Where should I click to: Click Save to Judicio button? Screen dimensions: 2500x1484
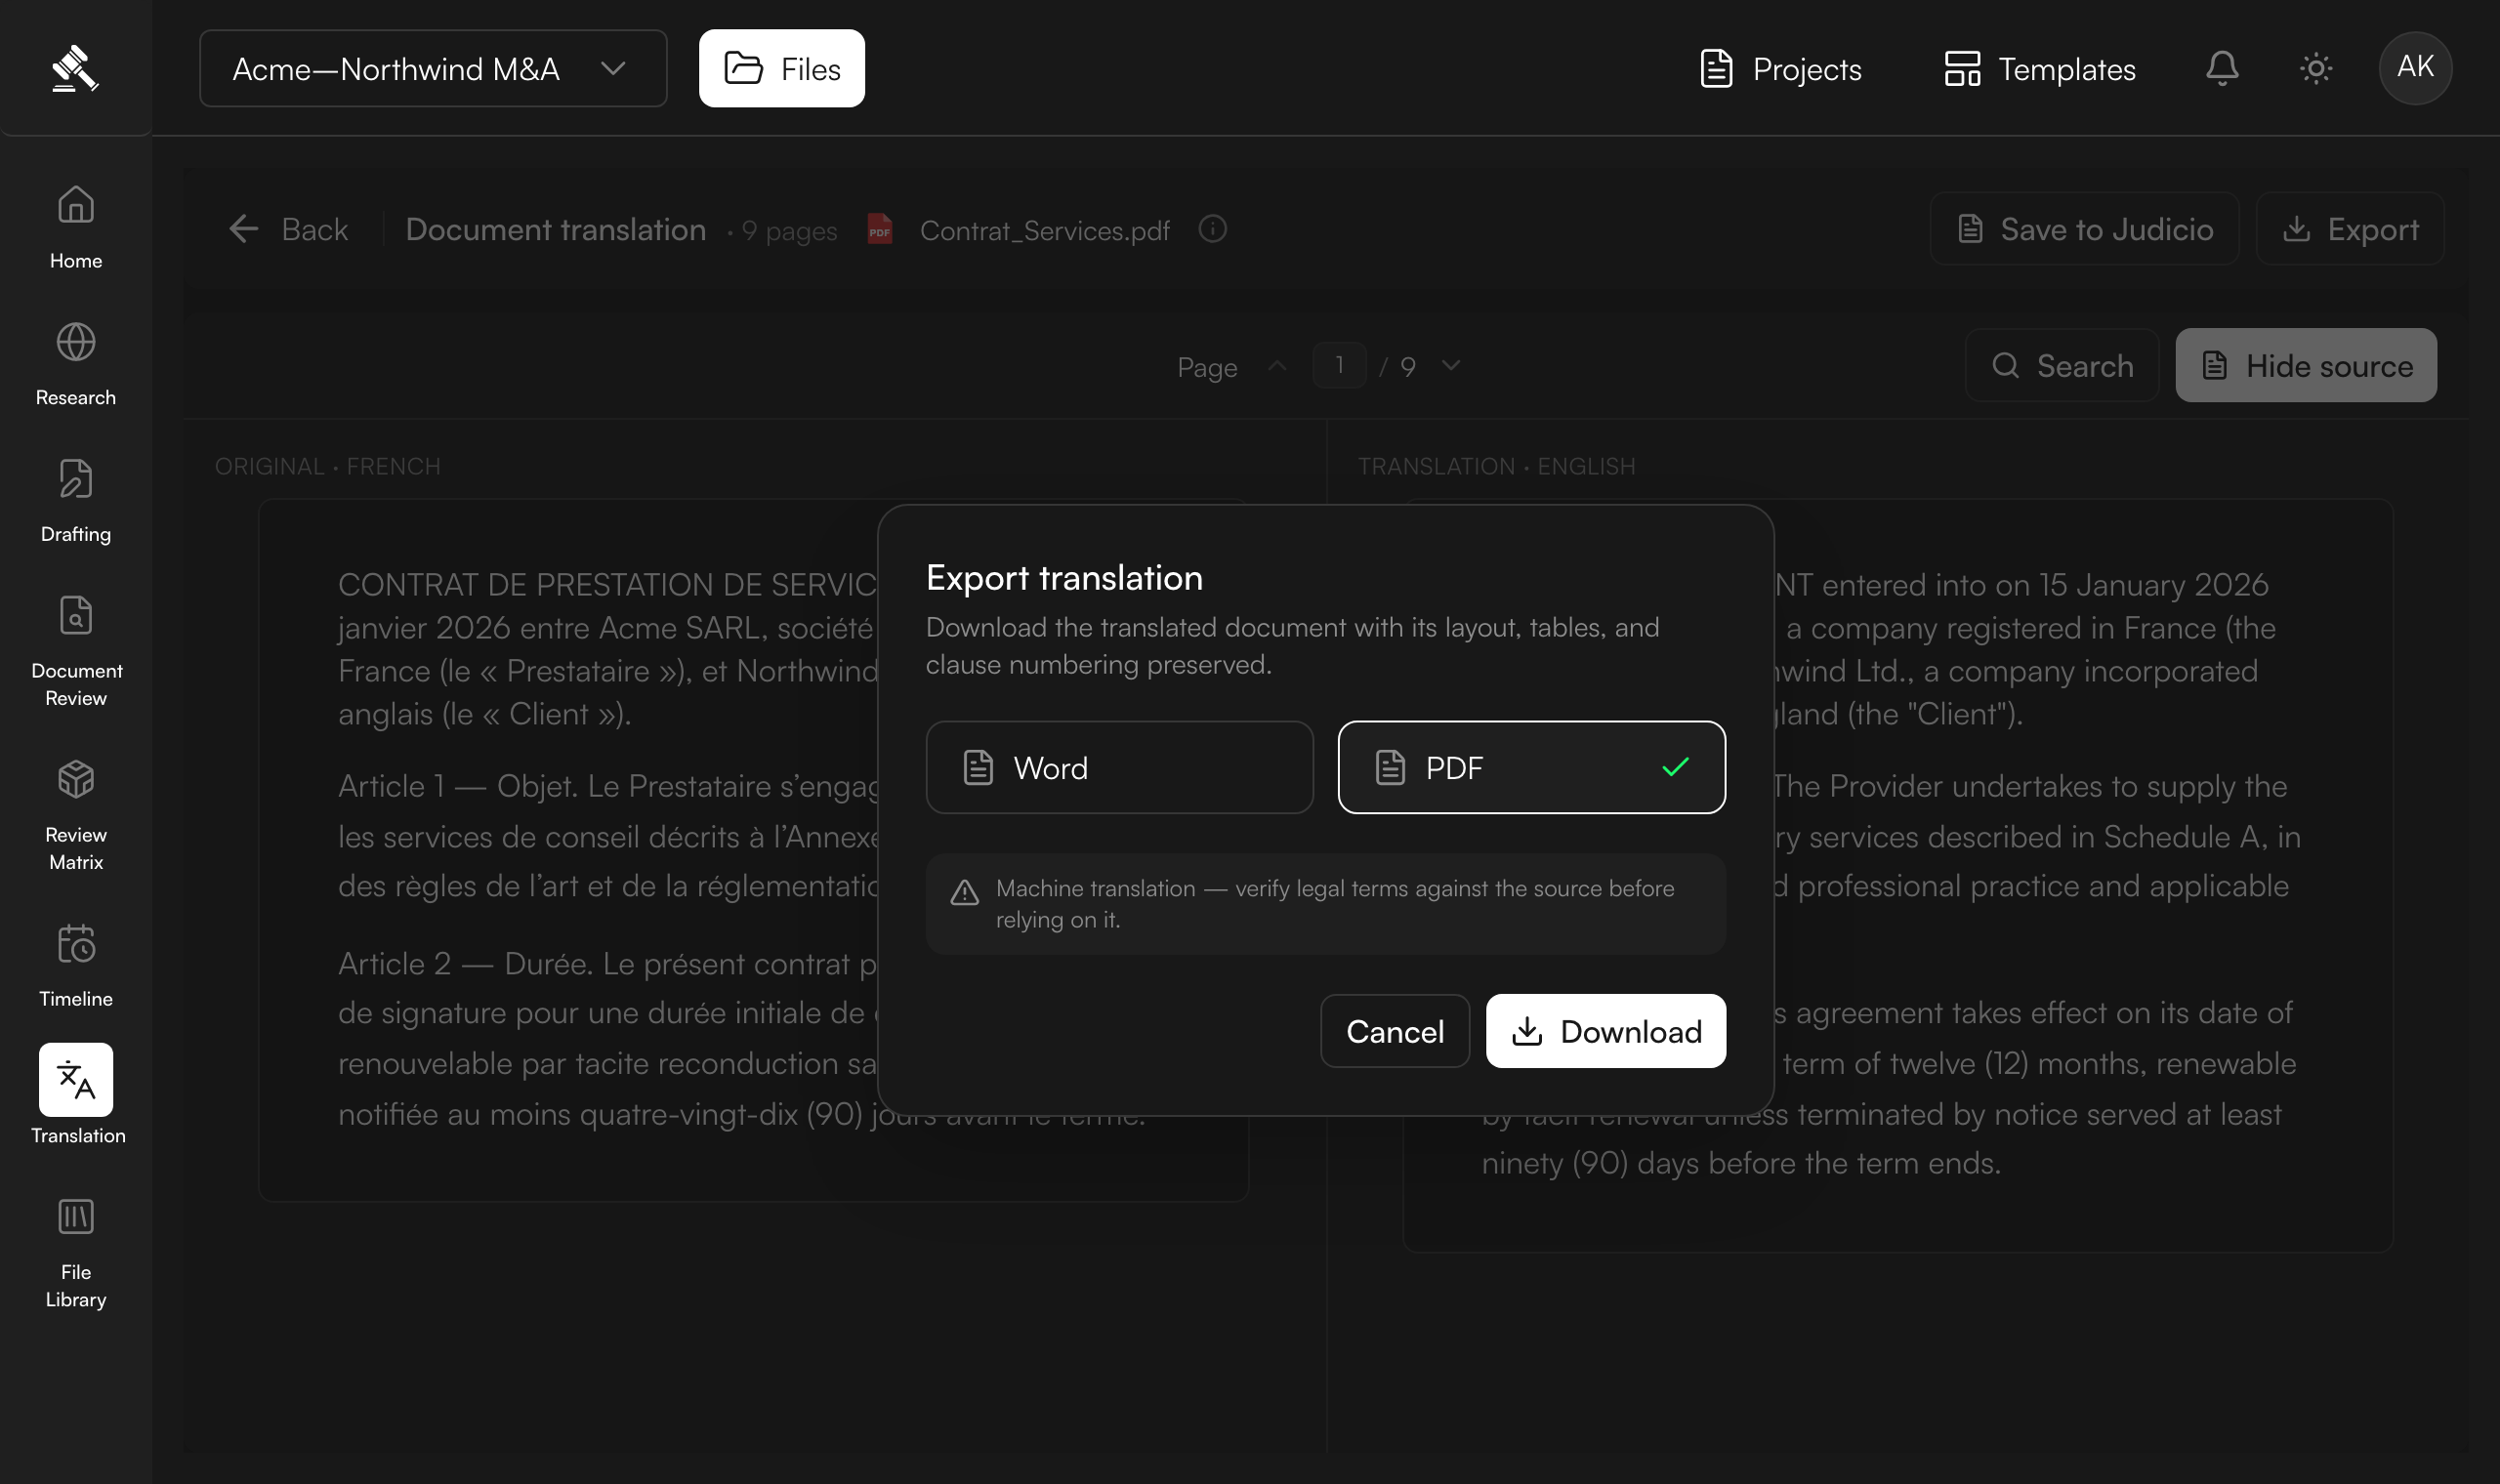point(2084,229)
